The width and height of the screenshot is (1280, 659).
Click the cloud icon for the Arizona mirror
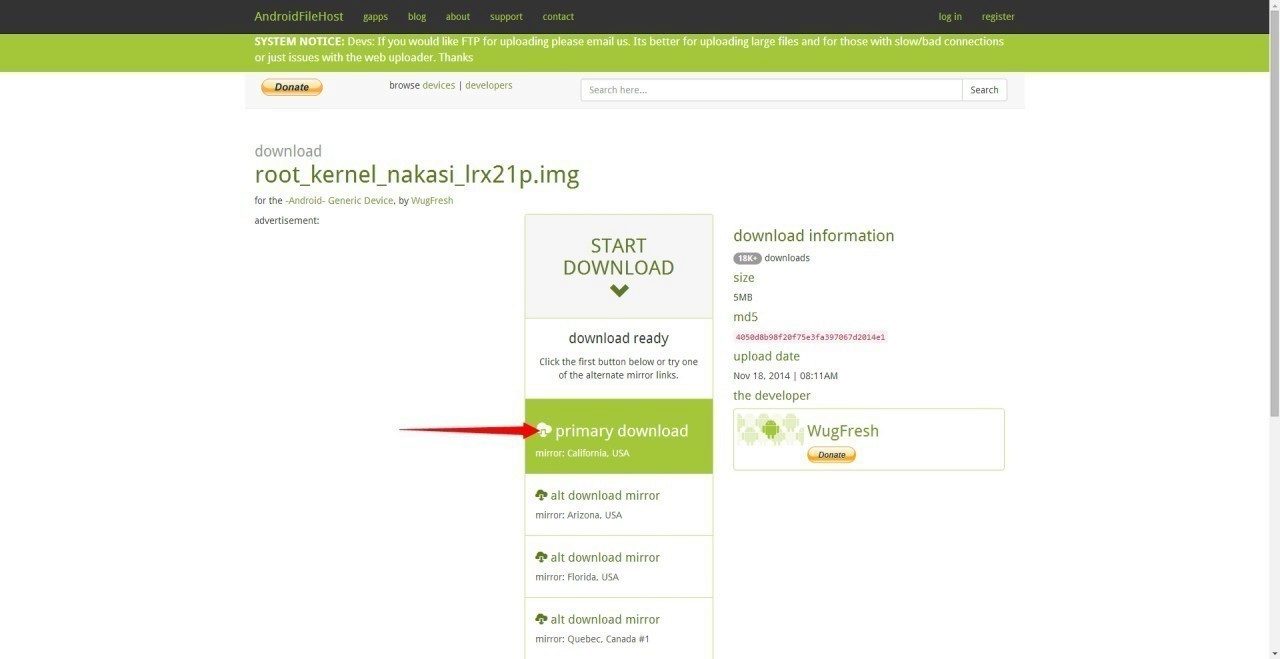pos(541,495)
